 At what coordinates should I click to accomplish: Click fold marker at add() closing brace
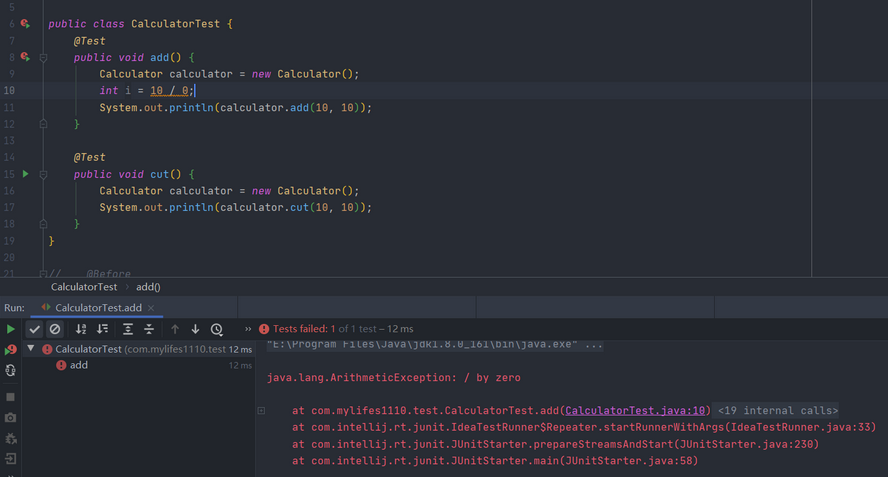[x=43, y=124]
